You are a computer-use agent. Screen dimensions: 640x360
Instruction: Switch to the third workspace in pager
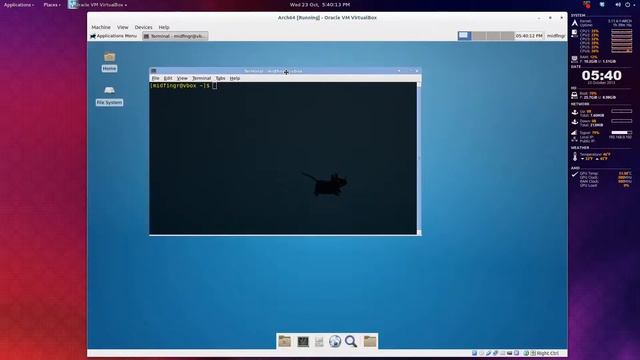click(493, 36)
